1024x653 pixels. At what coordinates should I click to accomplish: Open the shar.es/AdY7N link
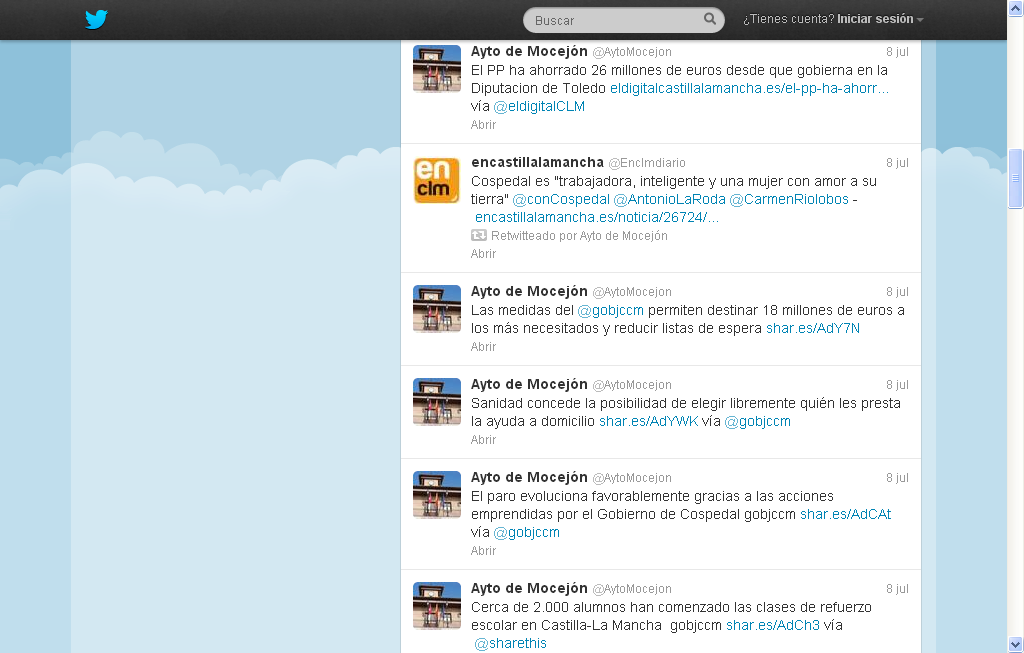point(812,328)
